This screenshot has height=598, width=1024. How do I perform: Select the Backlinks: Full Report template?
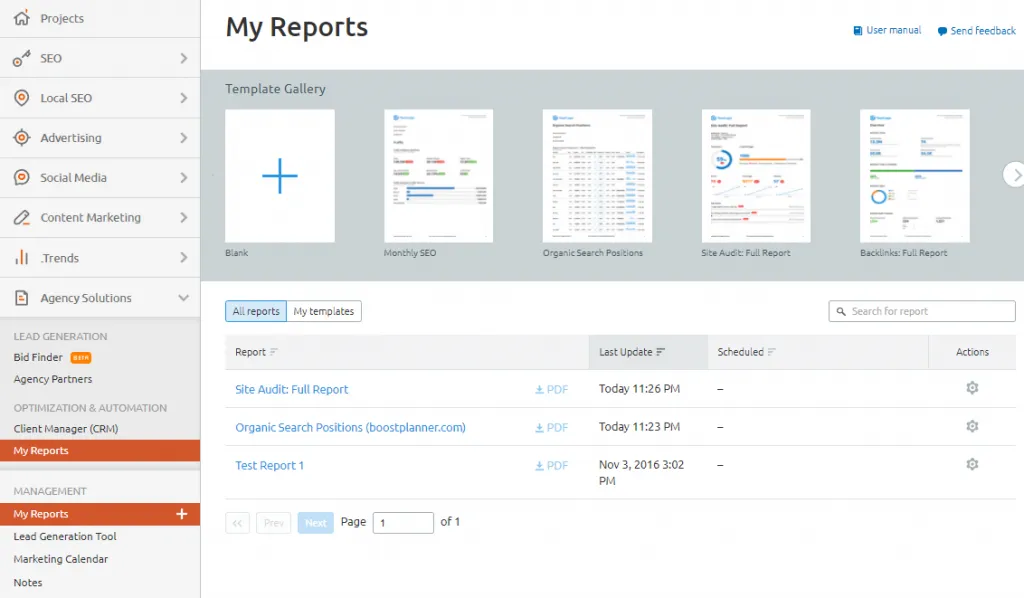click(x=914, y=176)
